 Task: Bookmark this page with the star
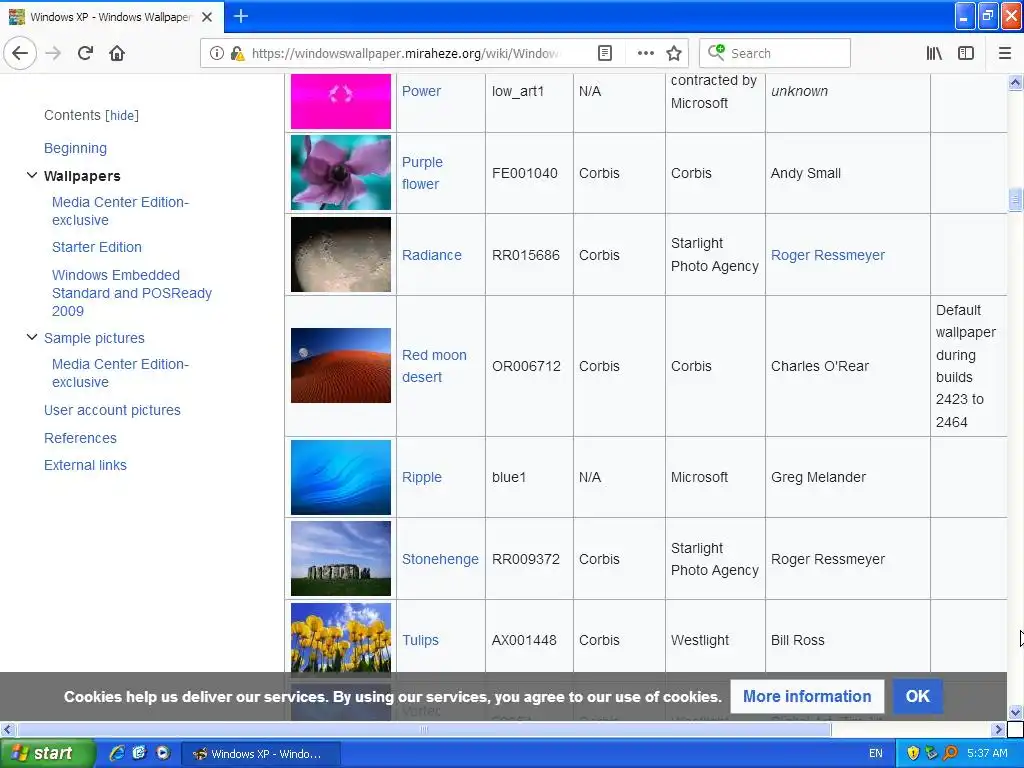tap(674, 53)
